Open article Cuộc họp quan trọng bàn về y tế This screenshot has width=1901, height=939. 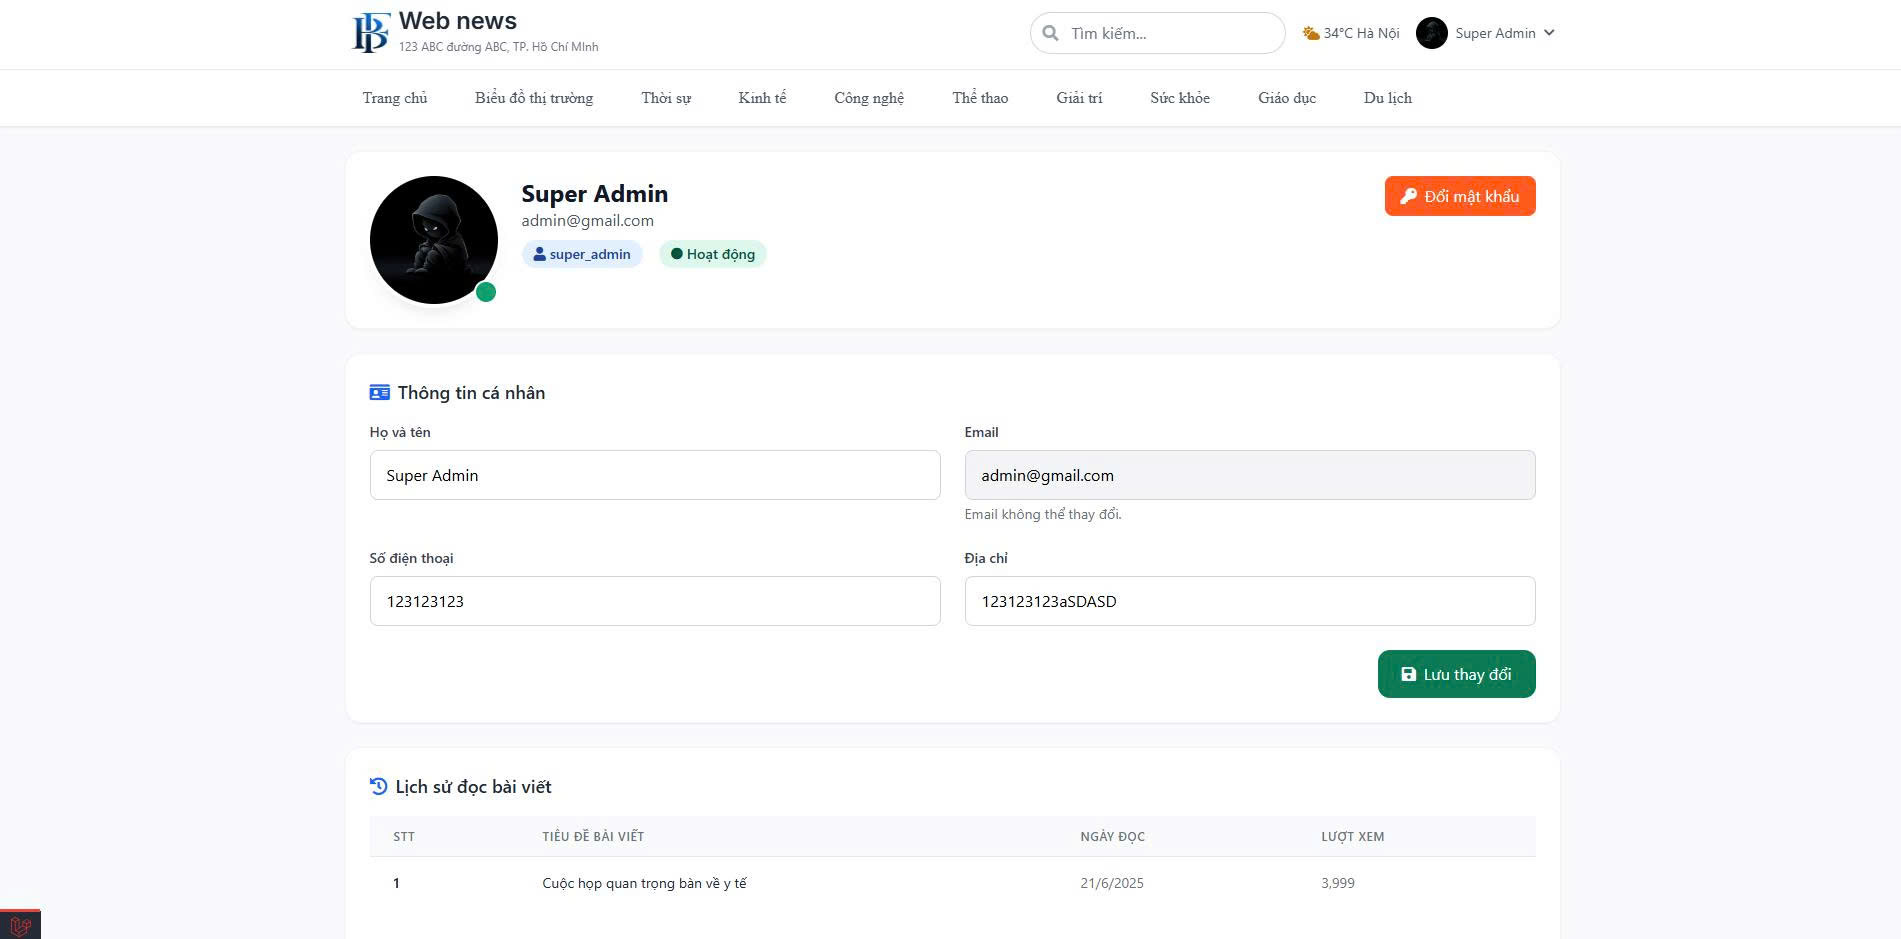(644, 883)
